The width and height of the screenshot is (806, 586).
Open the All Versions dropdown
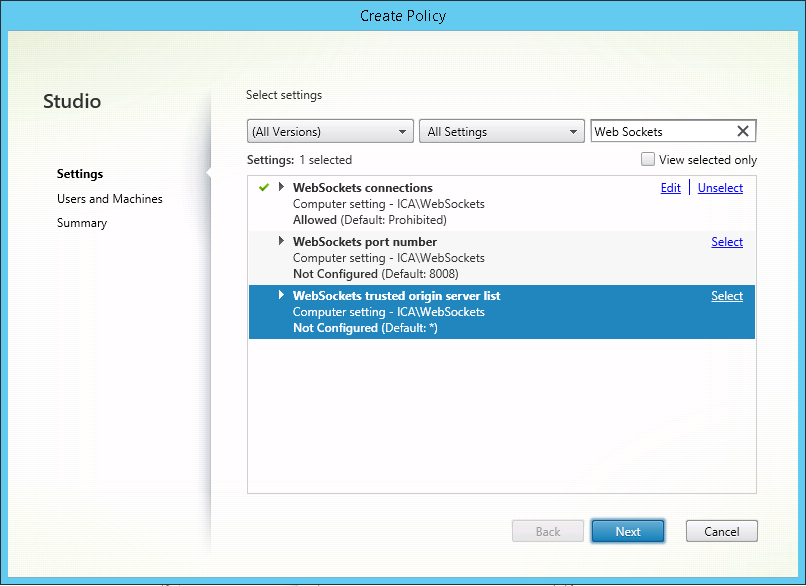click(x=330, y=131)
